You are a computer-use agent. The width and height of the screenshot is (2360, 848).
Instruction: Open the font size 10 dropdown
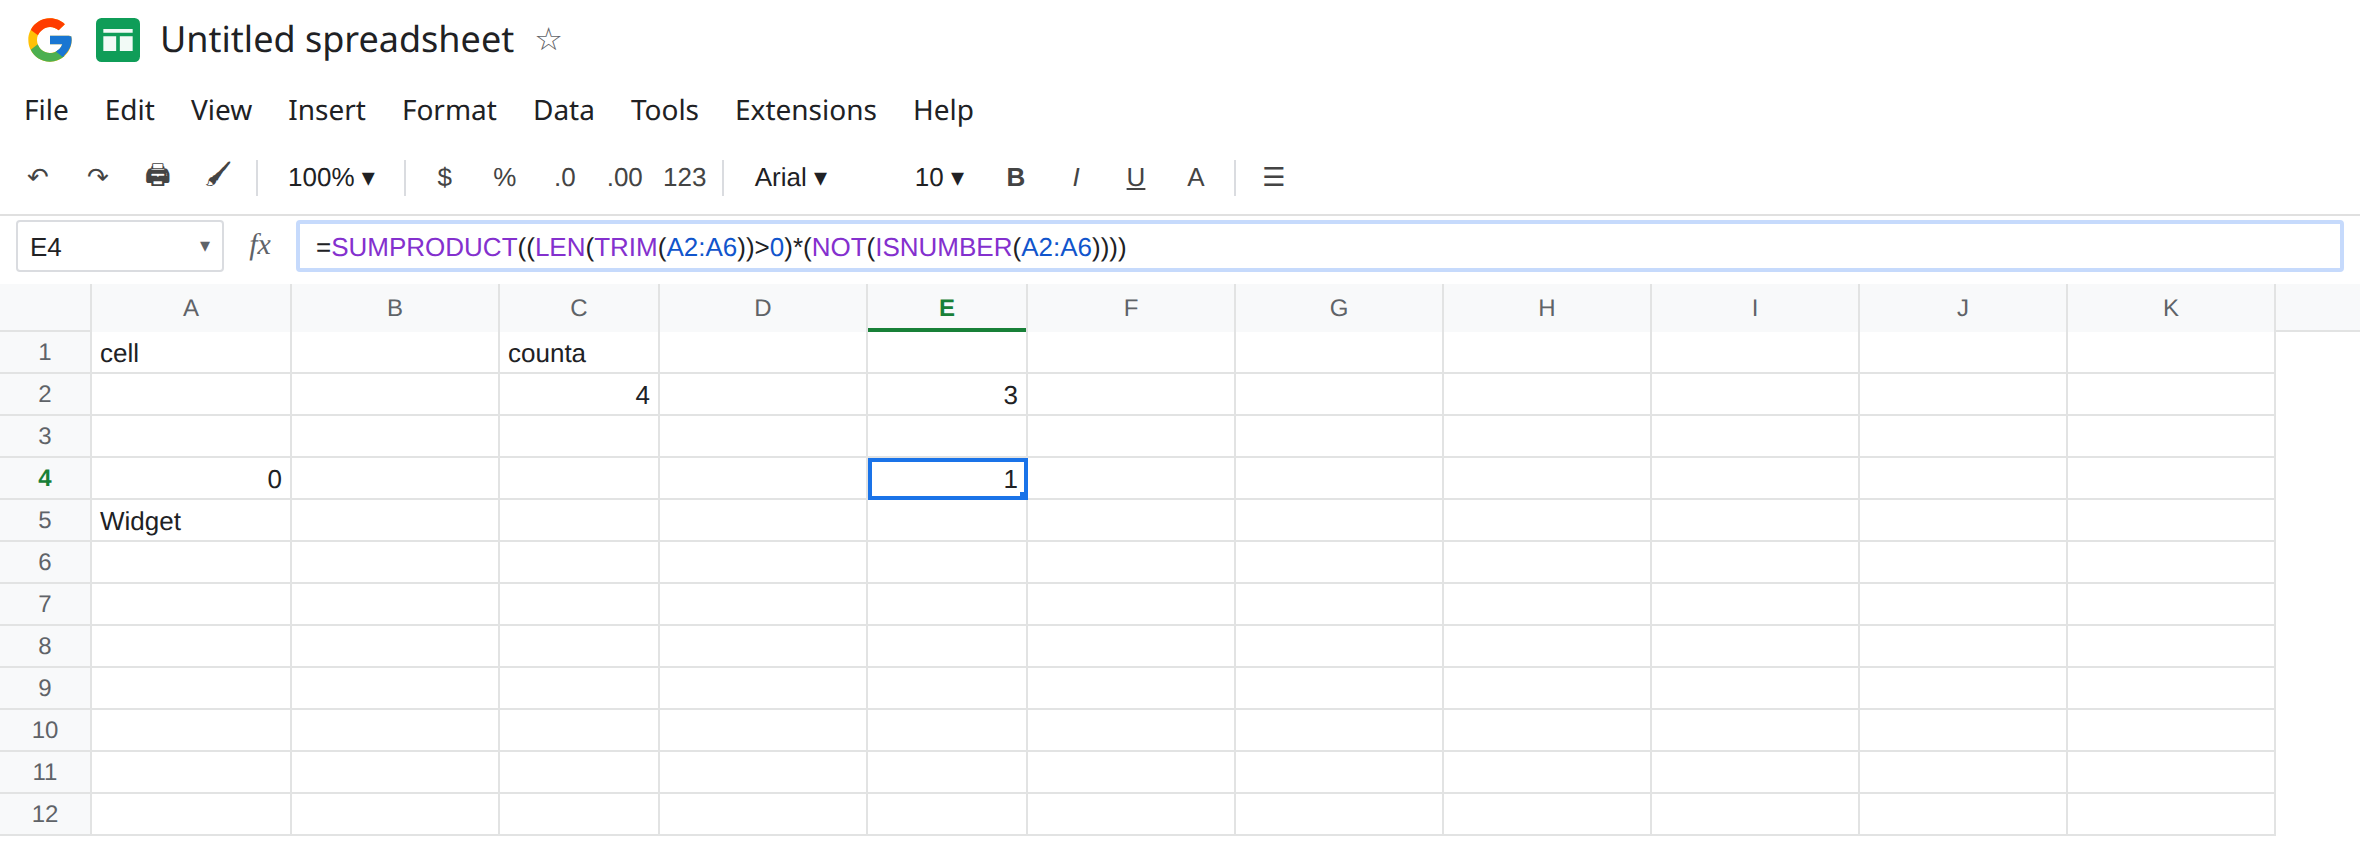click(x=939, y=177)
